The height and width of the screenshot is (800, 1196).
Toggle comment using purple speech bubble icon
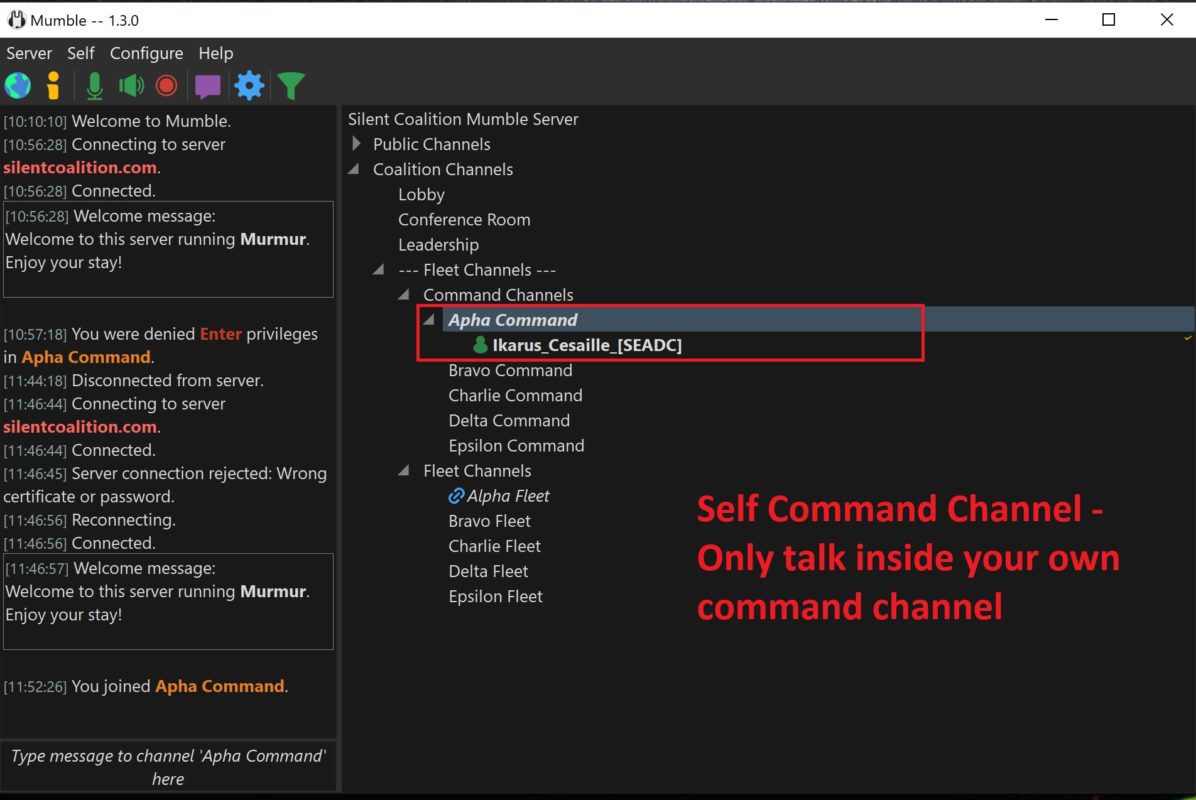pyautogui.click(x=207, y=86)
